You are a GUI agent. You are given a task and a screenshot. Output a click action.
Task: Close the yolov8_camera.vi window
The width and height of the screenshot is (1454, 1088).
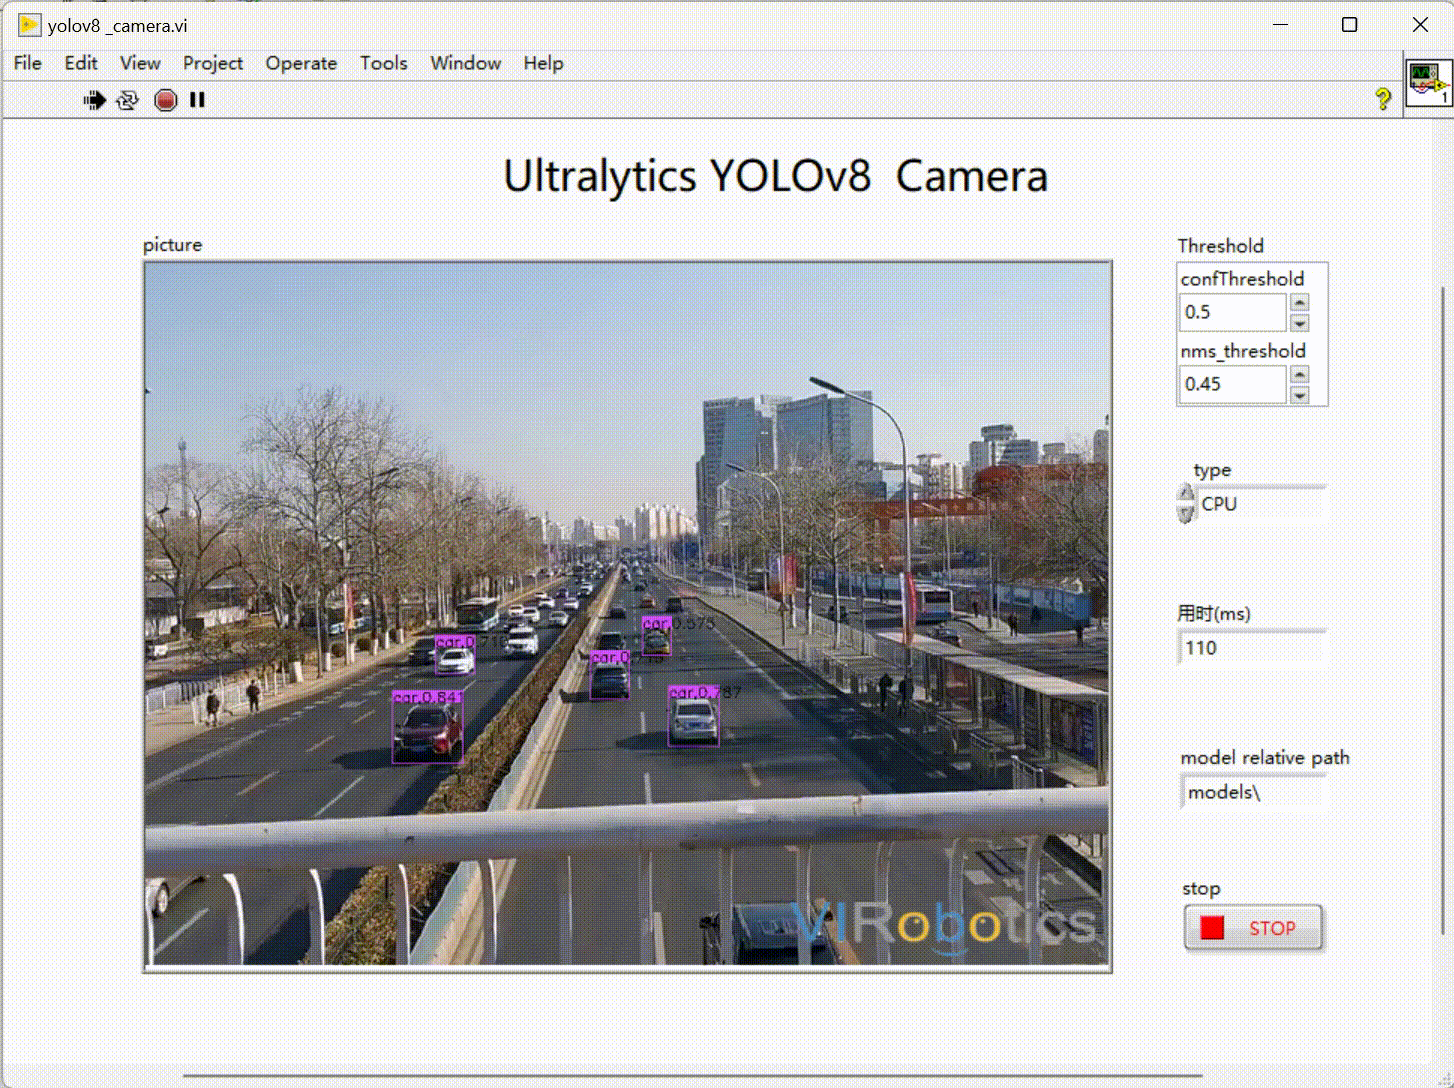click(x=1420, y=25)
